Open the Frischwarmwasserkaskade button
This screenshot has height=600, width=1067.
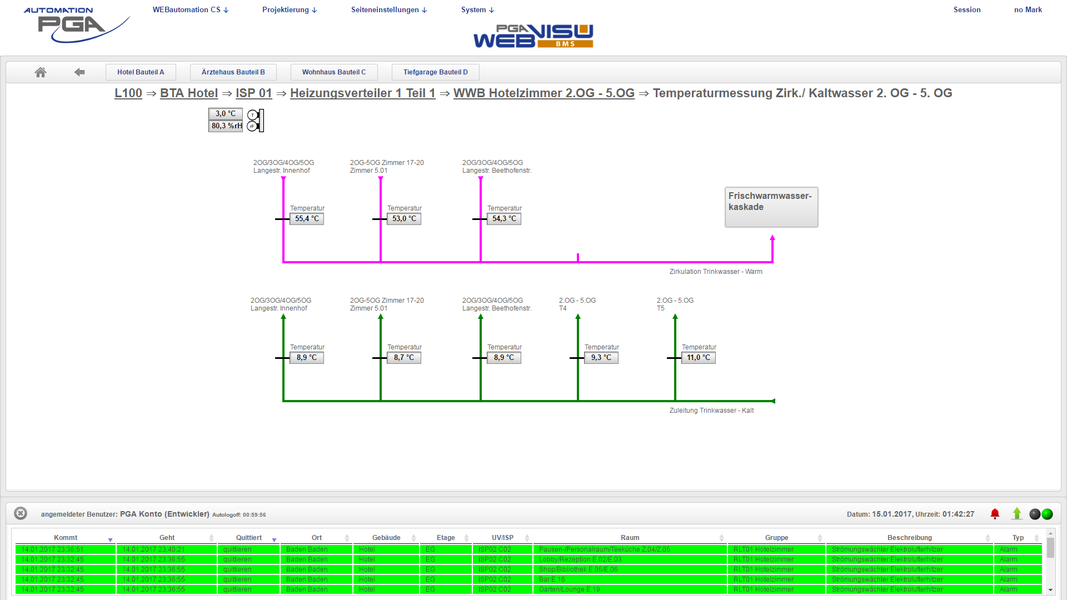pyautogui.click(x=770, y=207)
